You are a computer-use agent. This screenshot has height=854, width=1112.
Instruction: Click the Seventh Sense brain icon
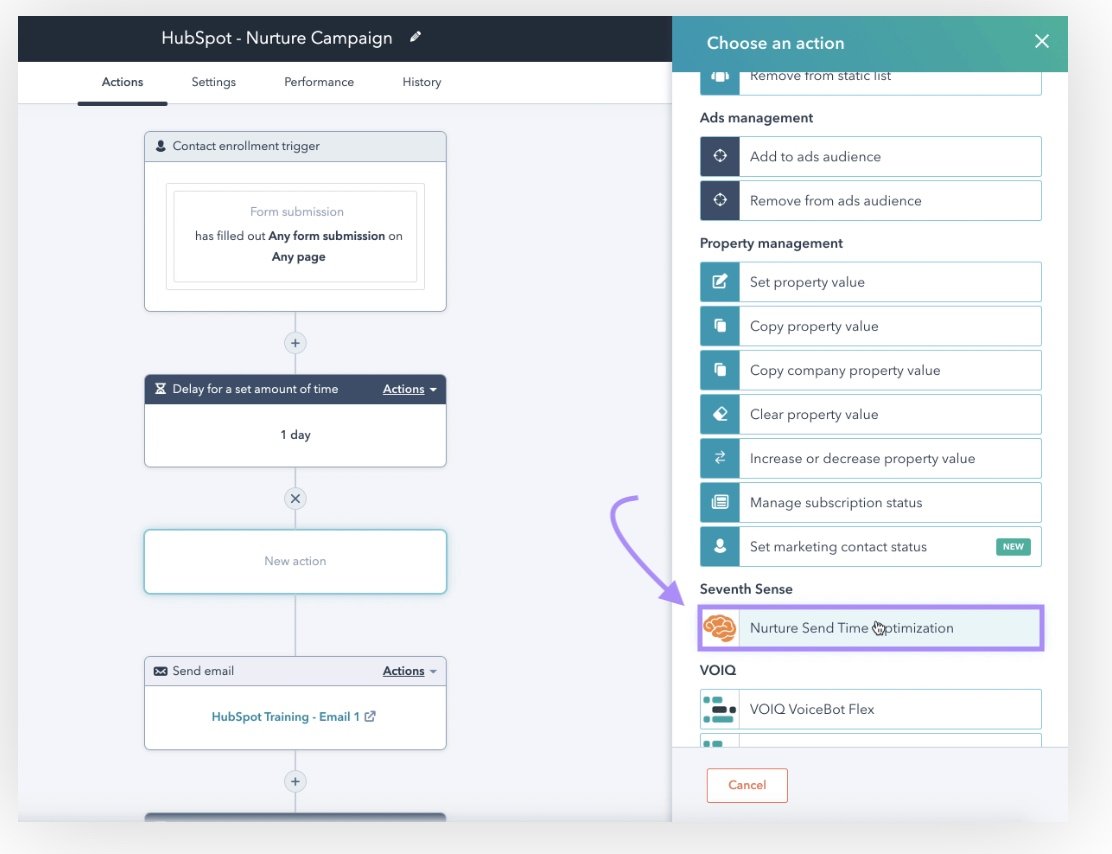click(720, 628)
